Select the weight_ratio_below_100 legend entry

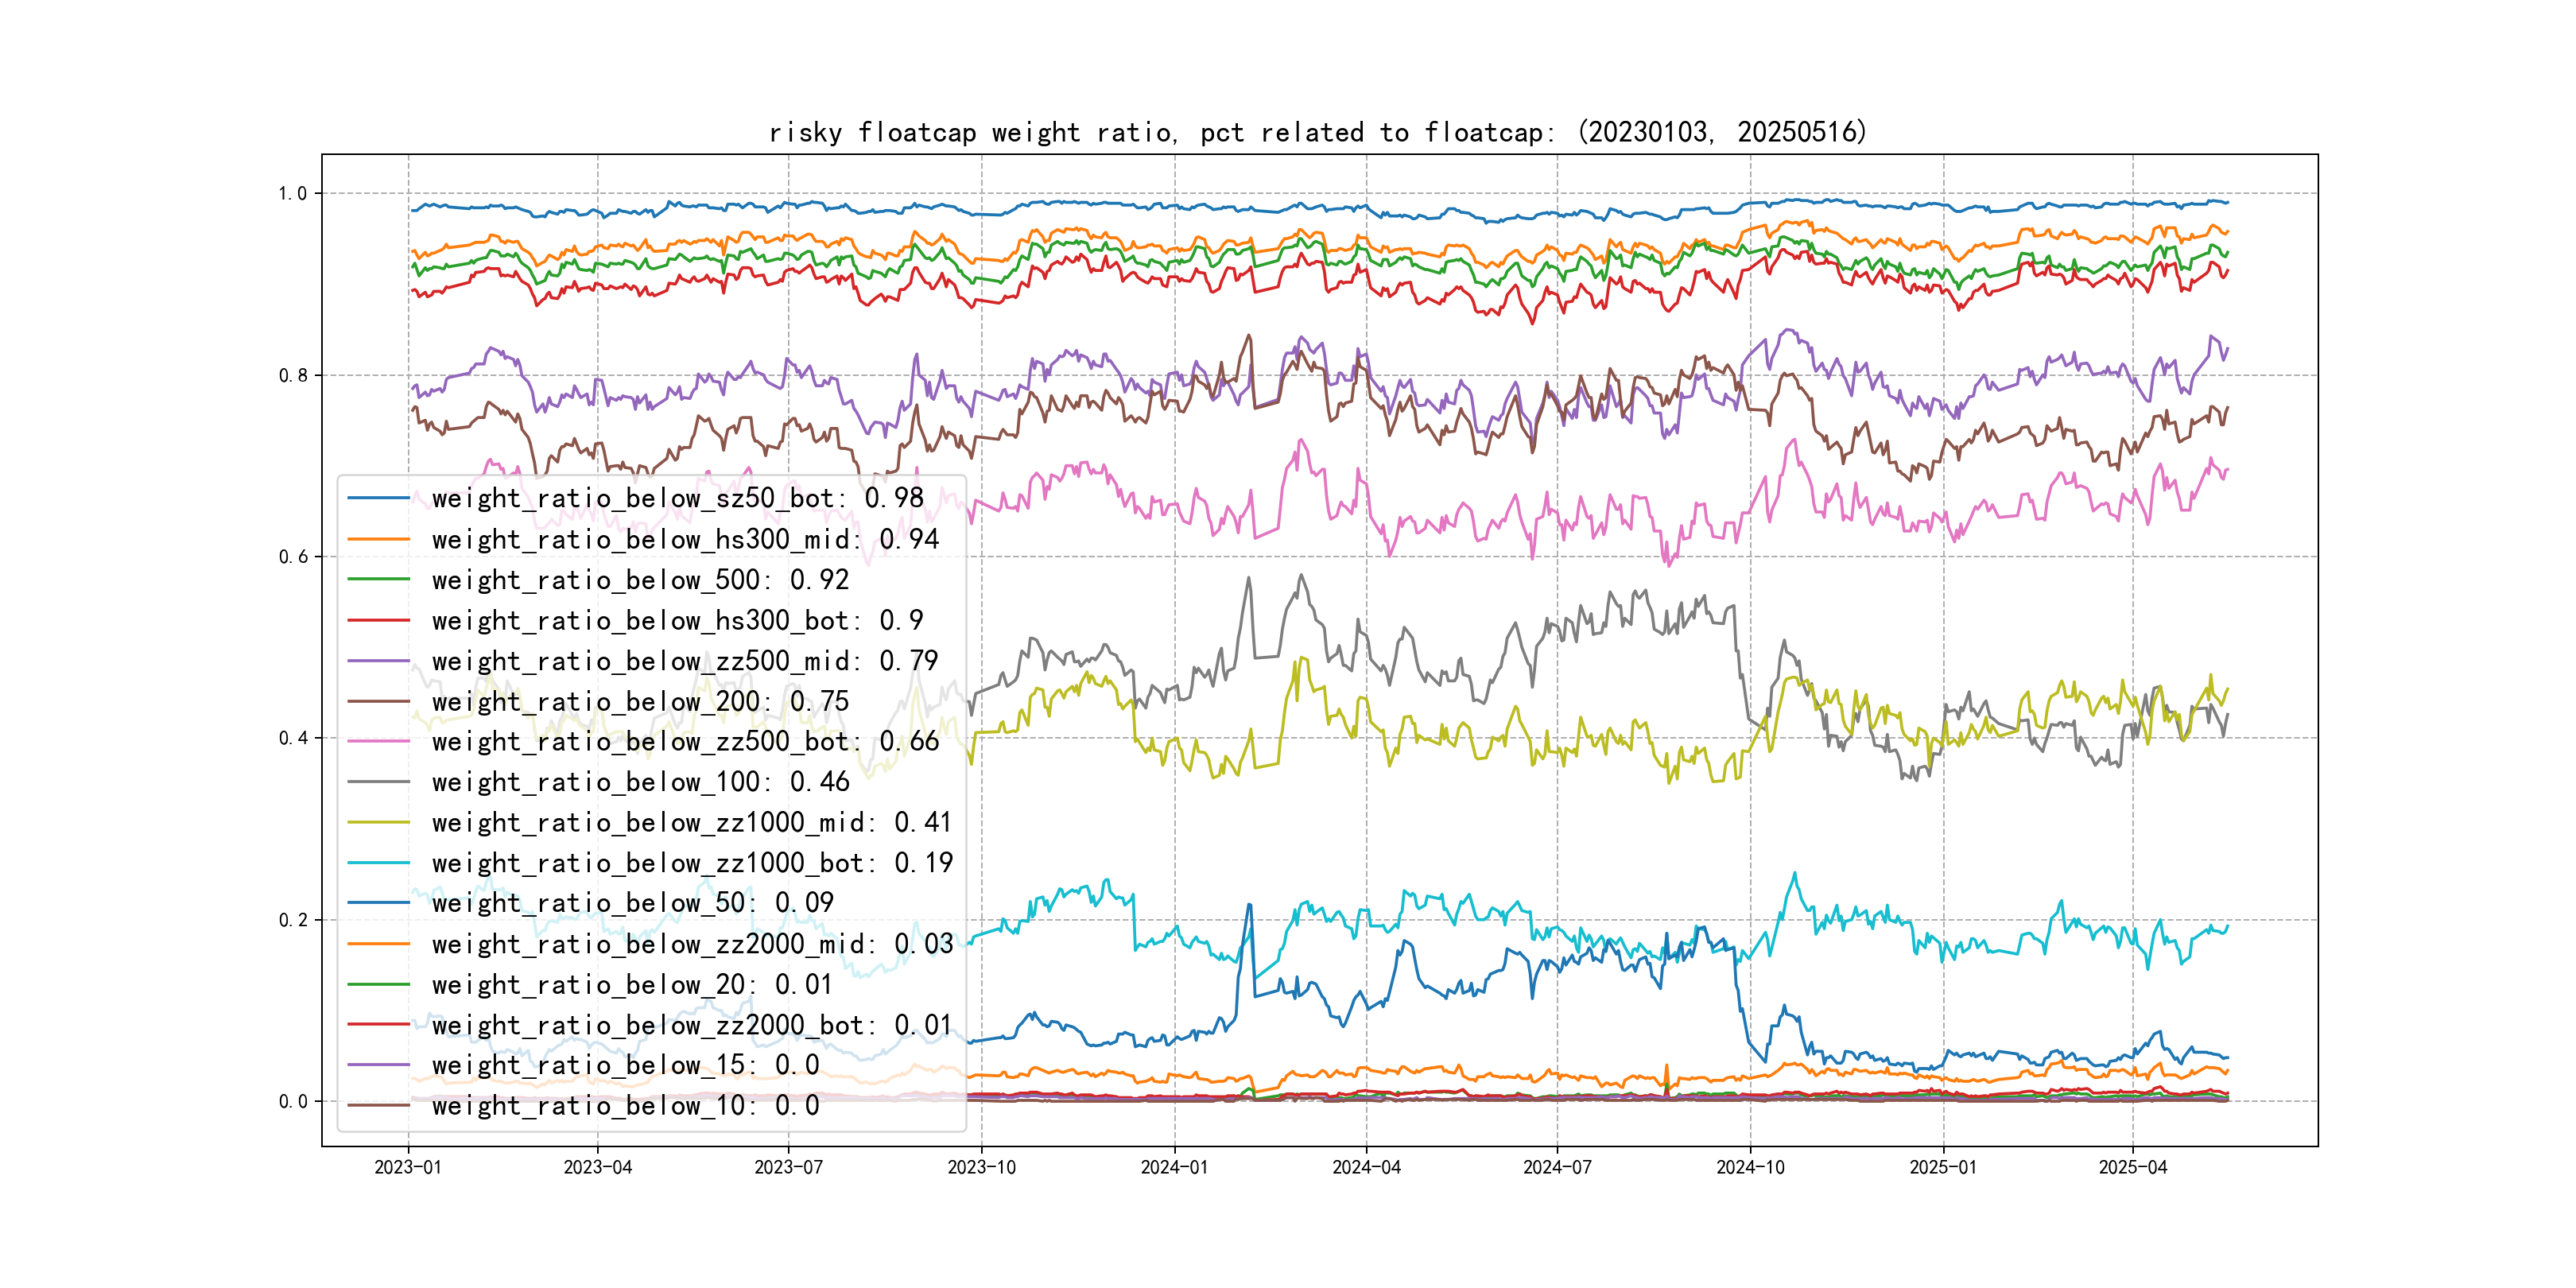pyautogui.click(x=640, y=782)
